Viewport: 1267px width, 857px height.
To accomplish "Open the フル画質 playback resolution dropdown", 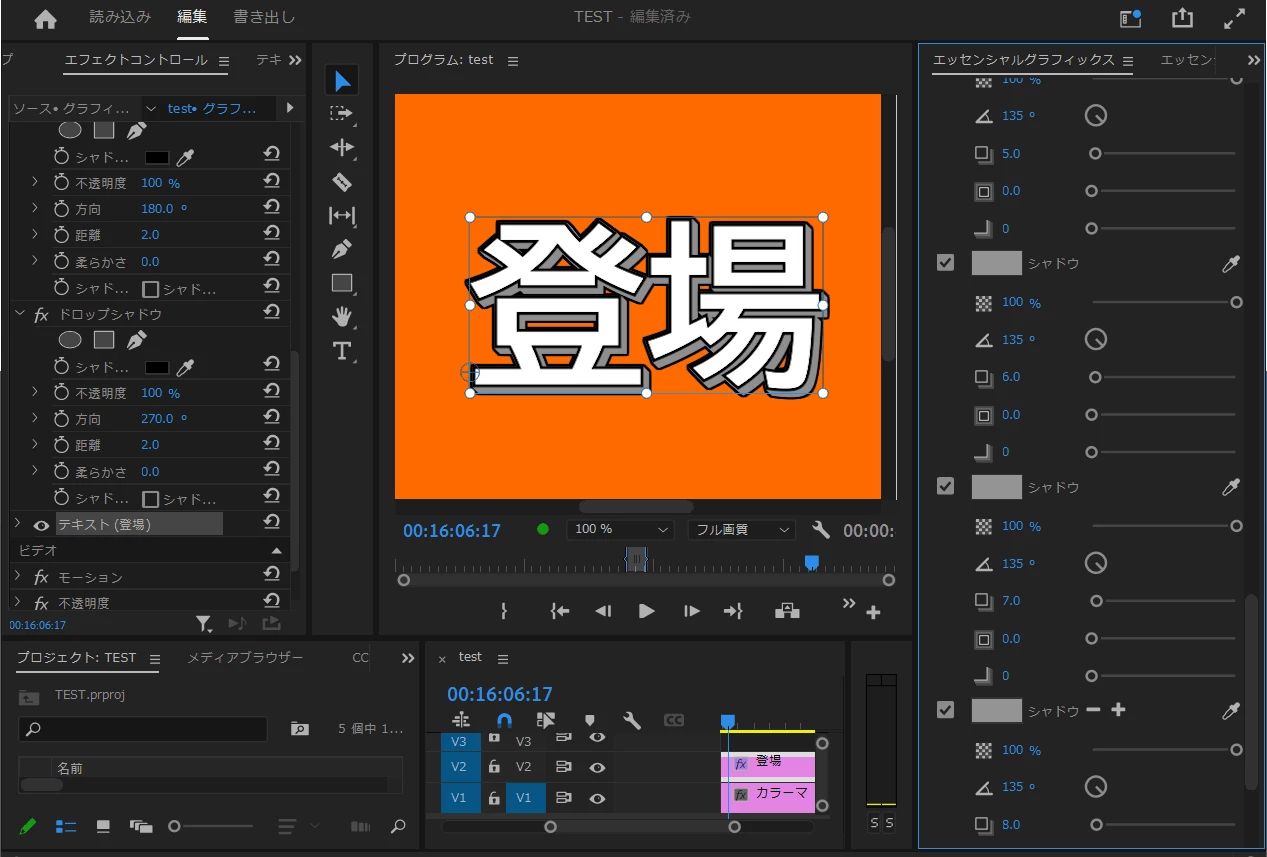I will 741,529.
